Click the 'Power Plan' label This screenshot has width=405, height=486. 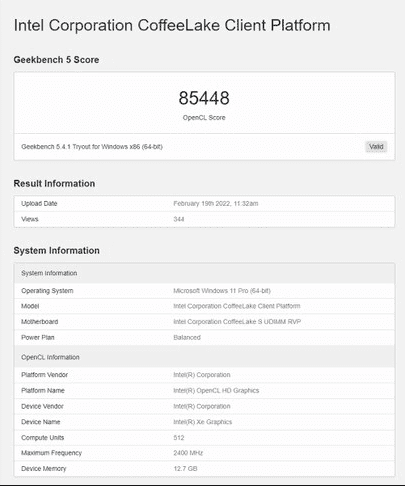(x=38, y=337)
